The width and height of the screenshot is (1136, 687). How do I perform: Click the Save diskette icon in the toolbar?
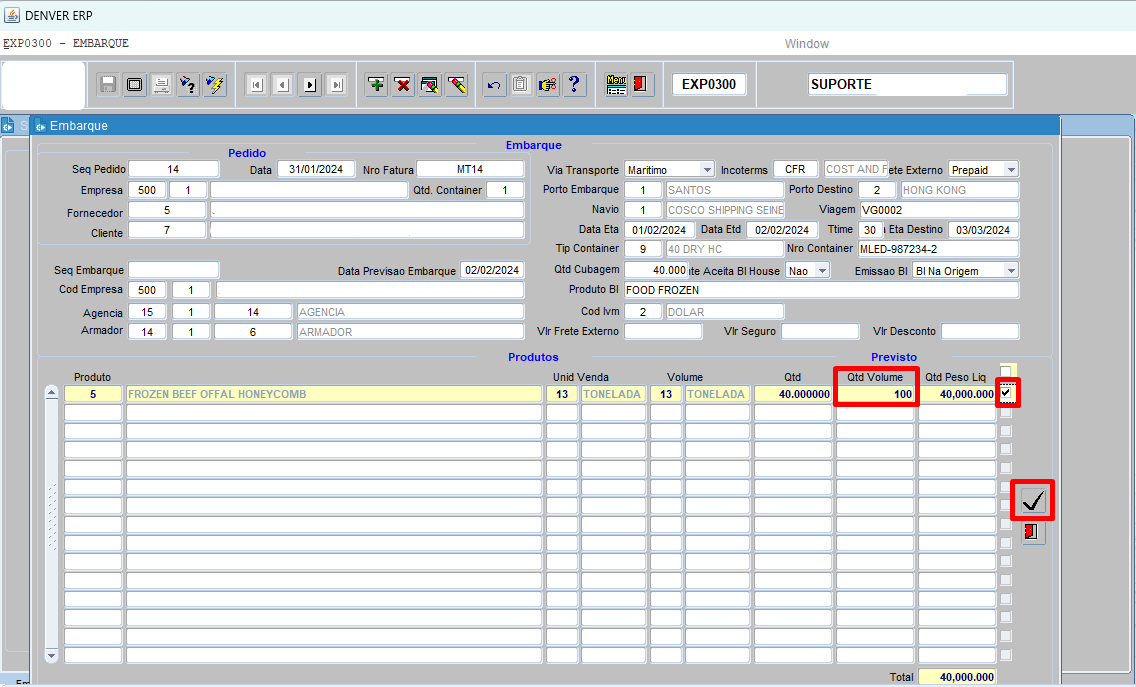click(x=108, y=85)
